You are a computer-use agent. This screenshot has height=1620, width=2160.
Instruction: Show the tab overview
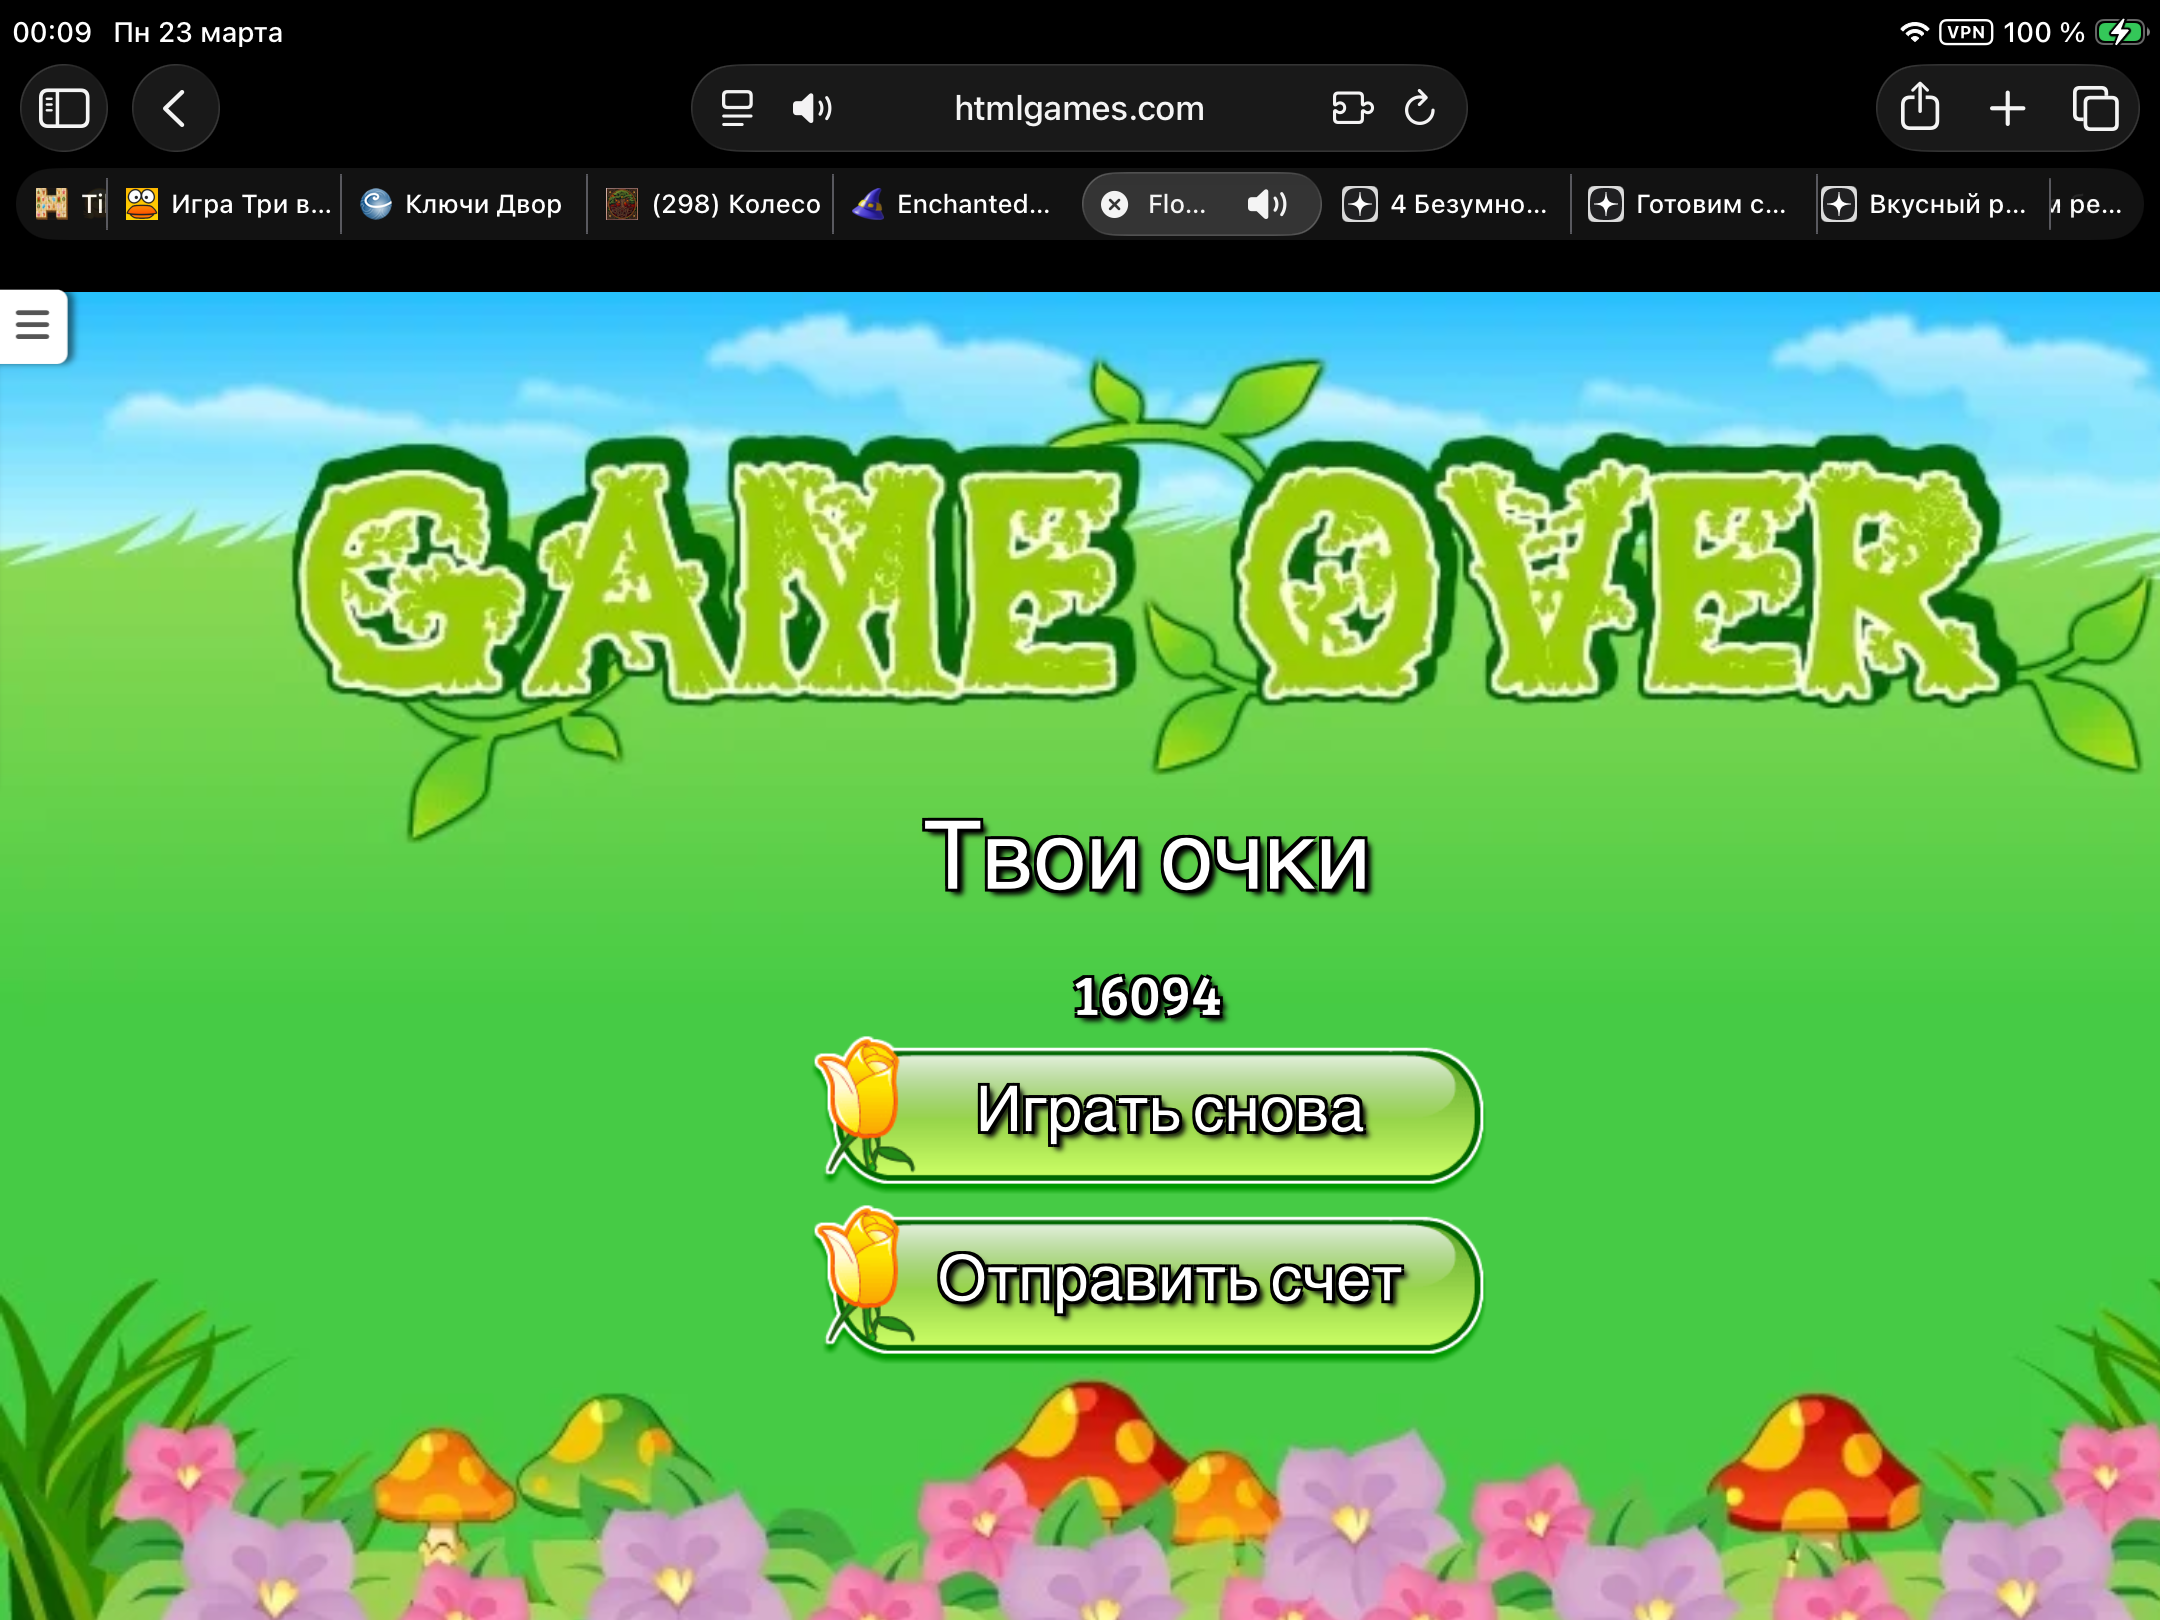click(x=2095, y=108)
